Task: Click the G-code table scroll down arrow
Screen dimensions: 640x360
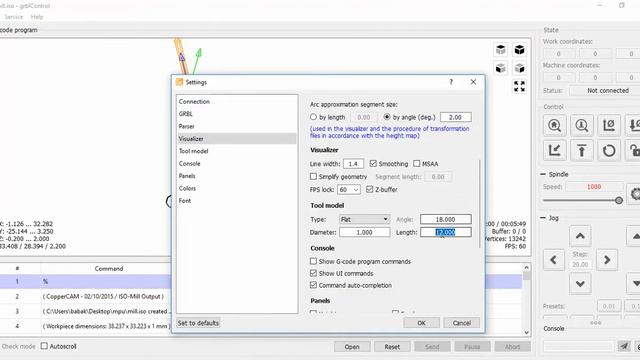Action: 527,333
